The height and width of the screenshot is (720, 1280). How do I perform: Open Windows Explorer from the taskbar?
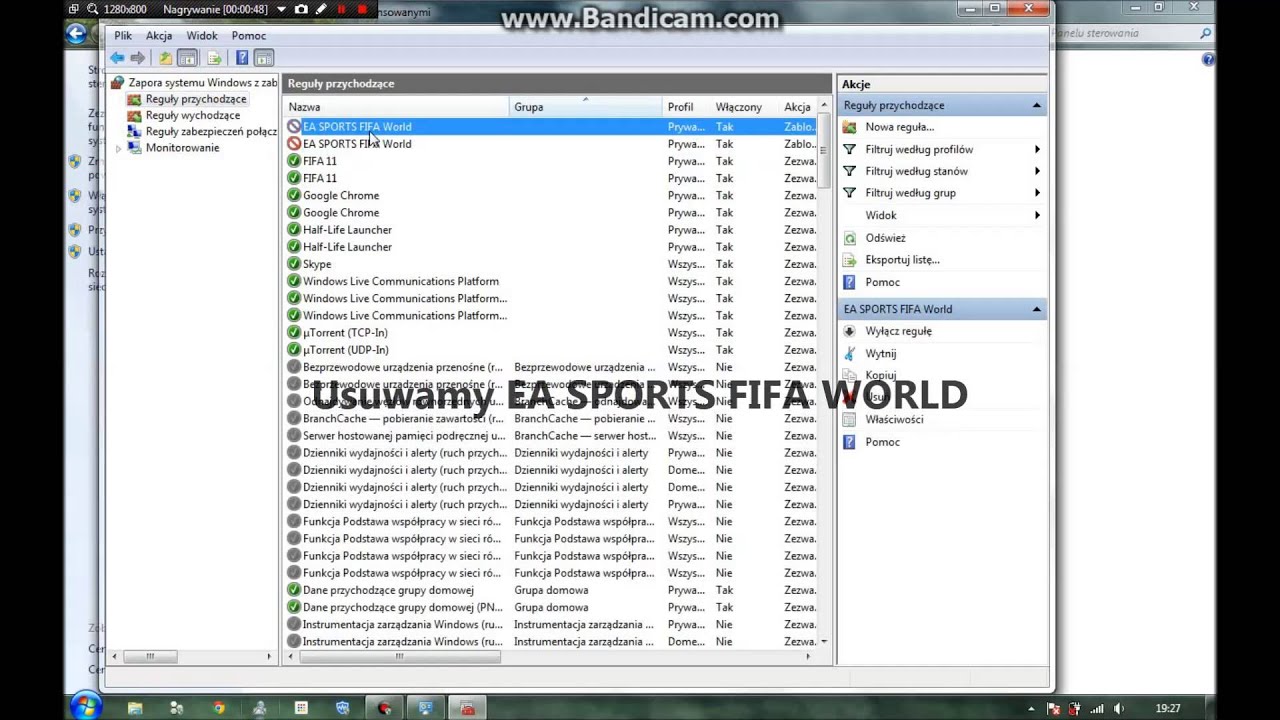click(135, 708)
